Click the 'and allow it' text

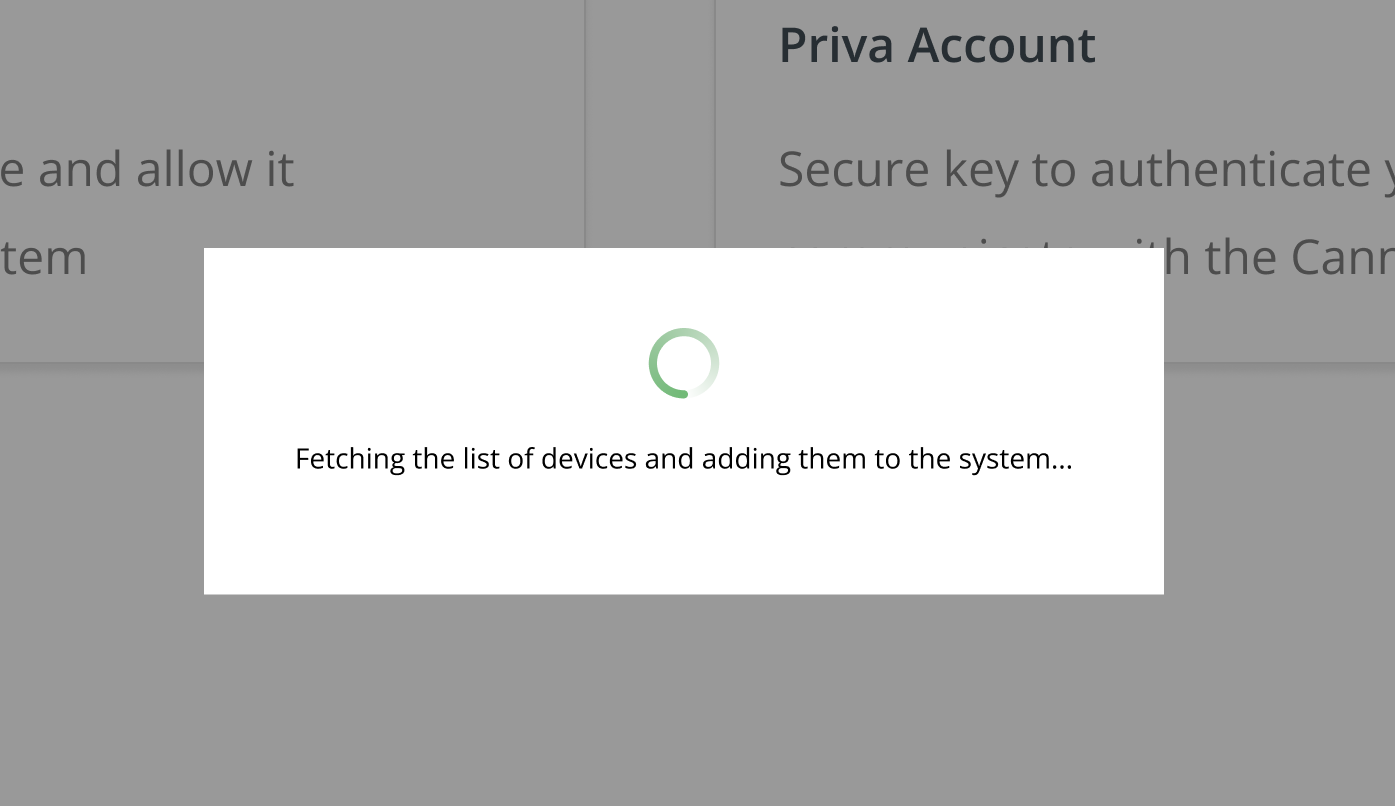pyautogui.click(x=165, y=169)
